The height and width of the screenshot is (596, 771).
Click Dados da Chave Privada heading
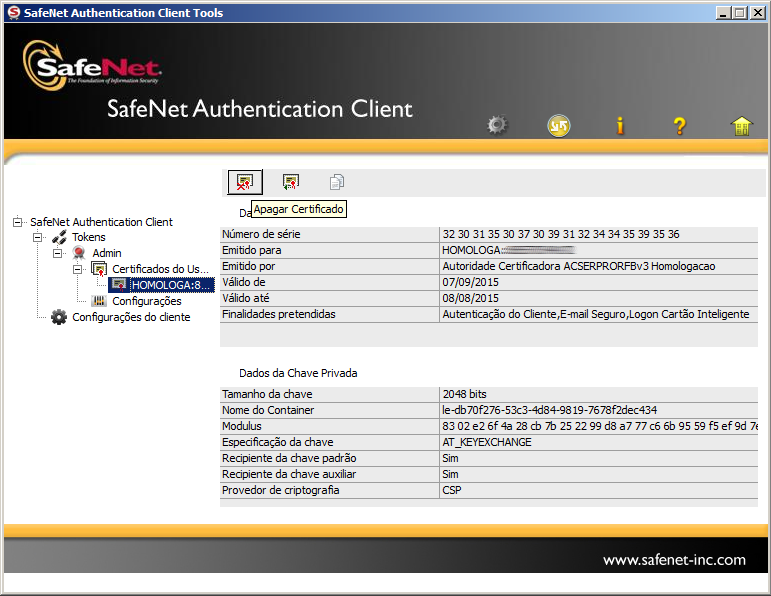tap(298, 373)
